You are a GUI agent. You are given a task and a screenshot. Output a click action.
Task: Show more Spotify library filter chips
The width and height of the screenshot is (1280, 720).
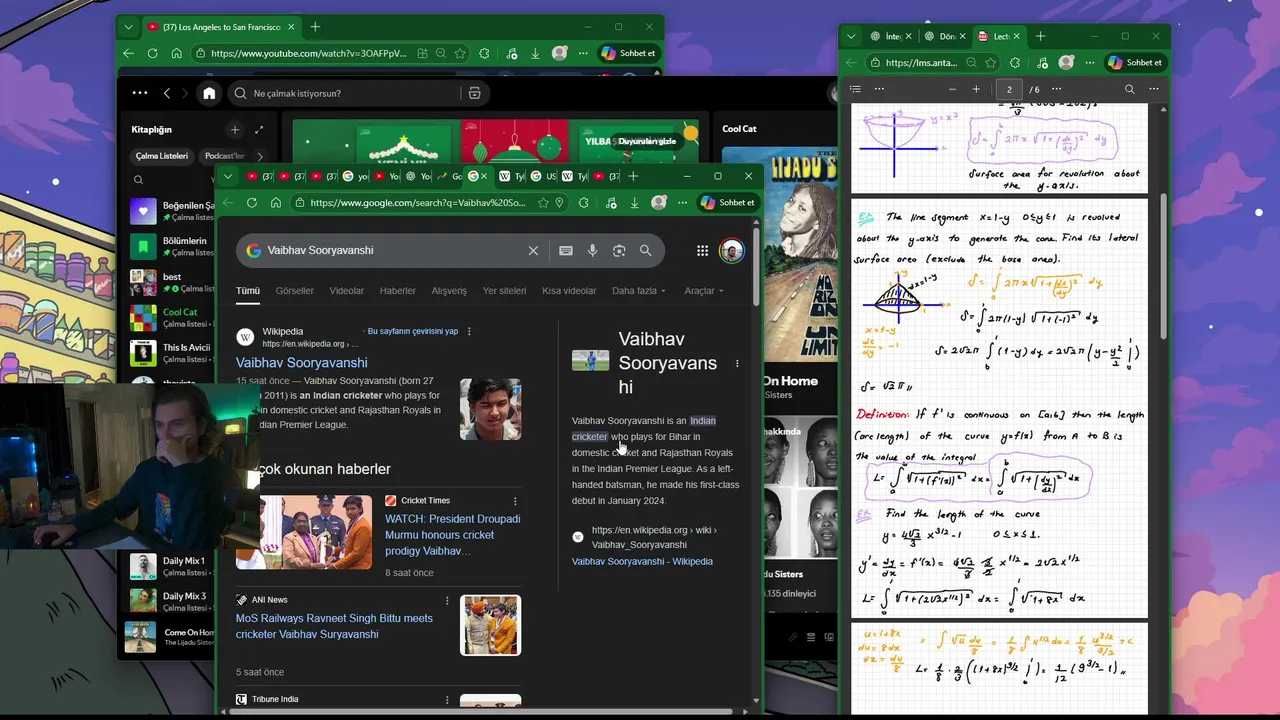[259, 156]
